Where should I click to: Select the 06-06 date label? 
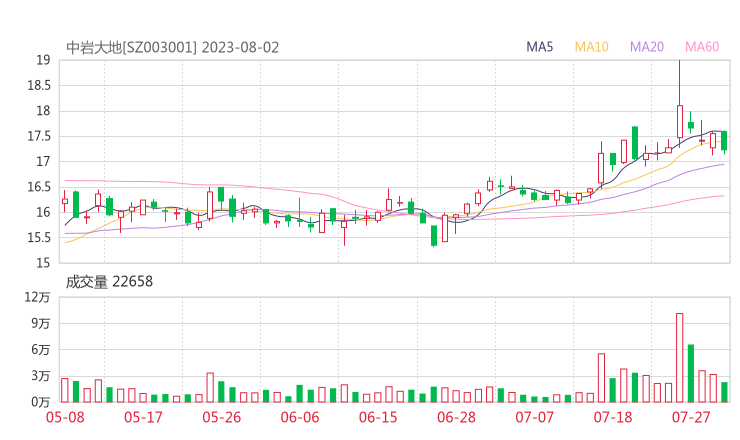pos(300,417)
